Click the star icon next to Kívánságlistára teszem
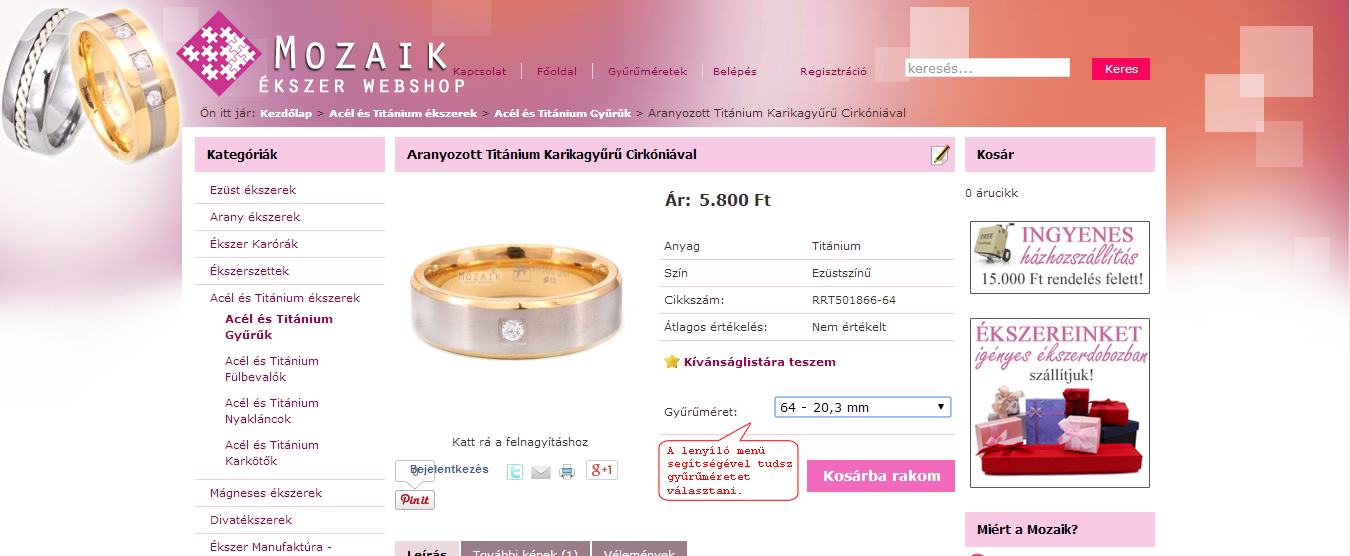The width and height of the screenshot is (1350, 556). click(x=672, y=362)
